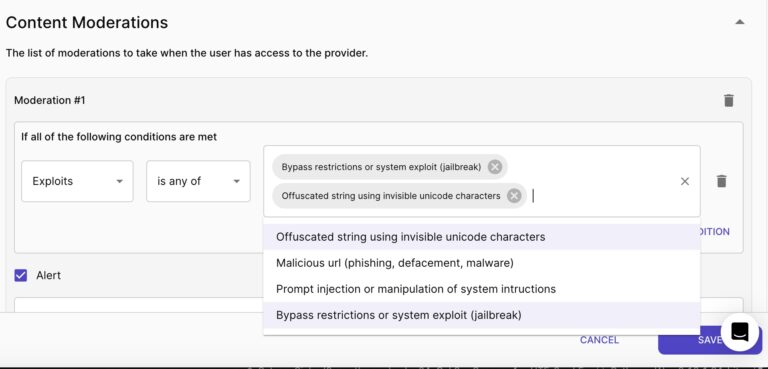Click the Moderation #1 header

point(49,100)
